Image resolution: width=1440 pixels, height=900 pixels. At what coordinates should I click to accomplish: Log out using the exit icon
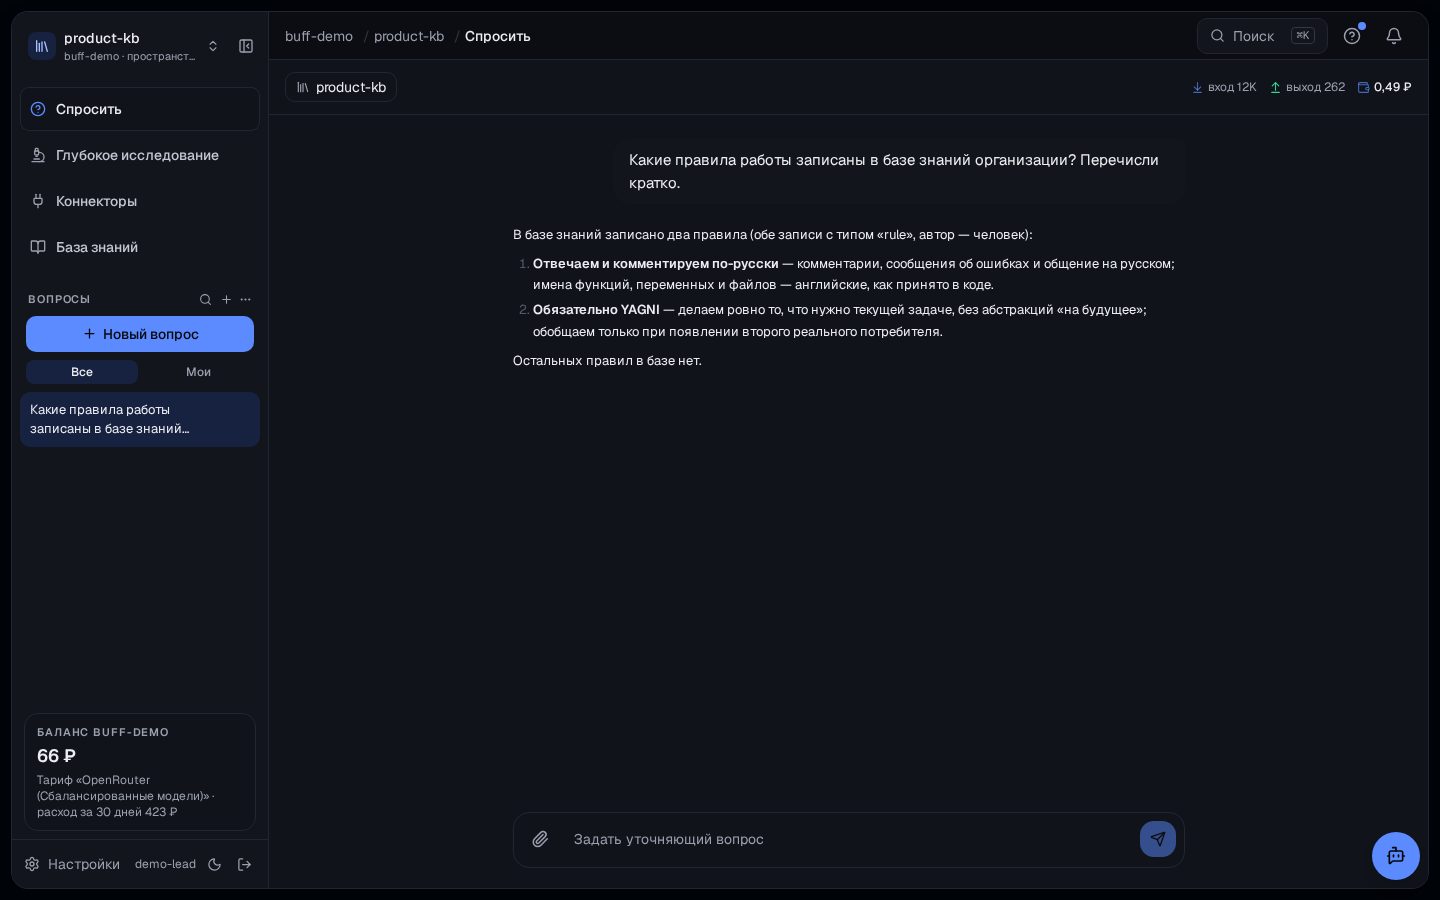click(x=244, y=864)
